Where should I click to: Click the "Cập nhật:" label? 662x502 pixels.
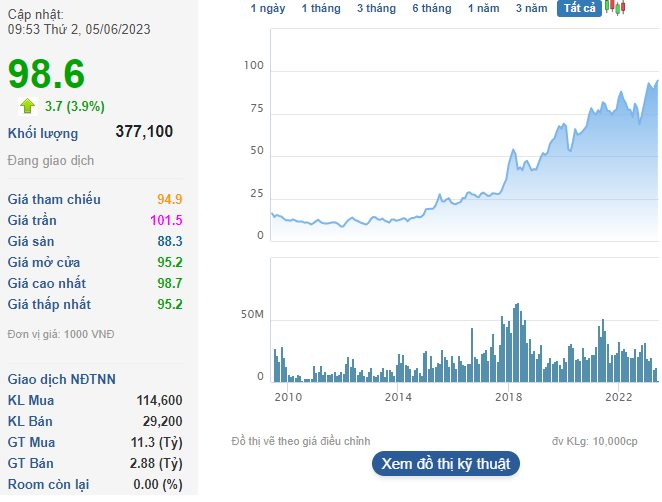[x=36, y=15]
